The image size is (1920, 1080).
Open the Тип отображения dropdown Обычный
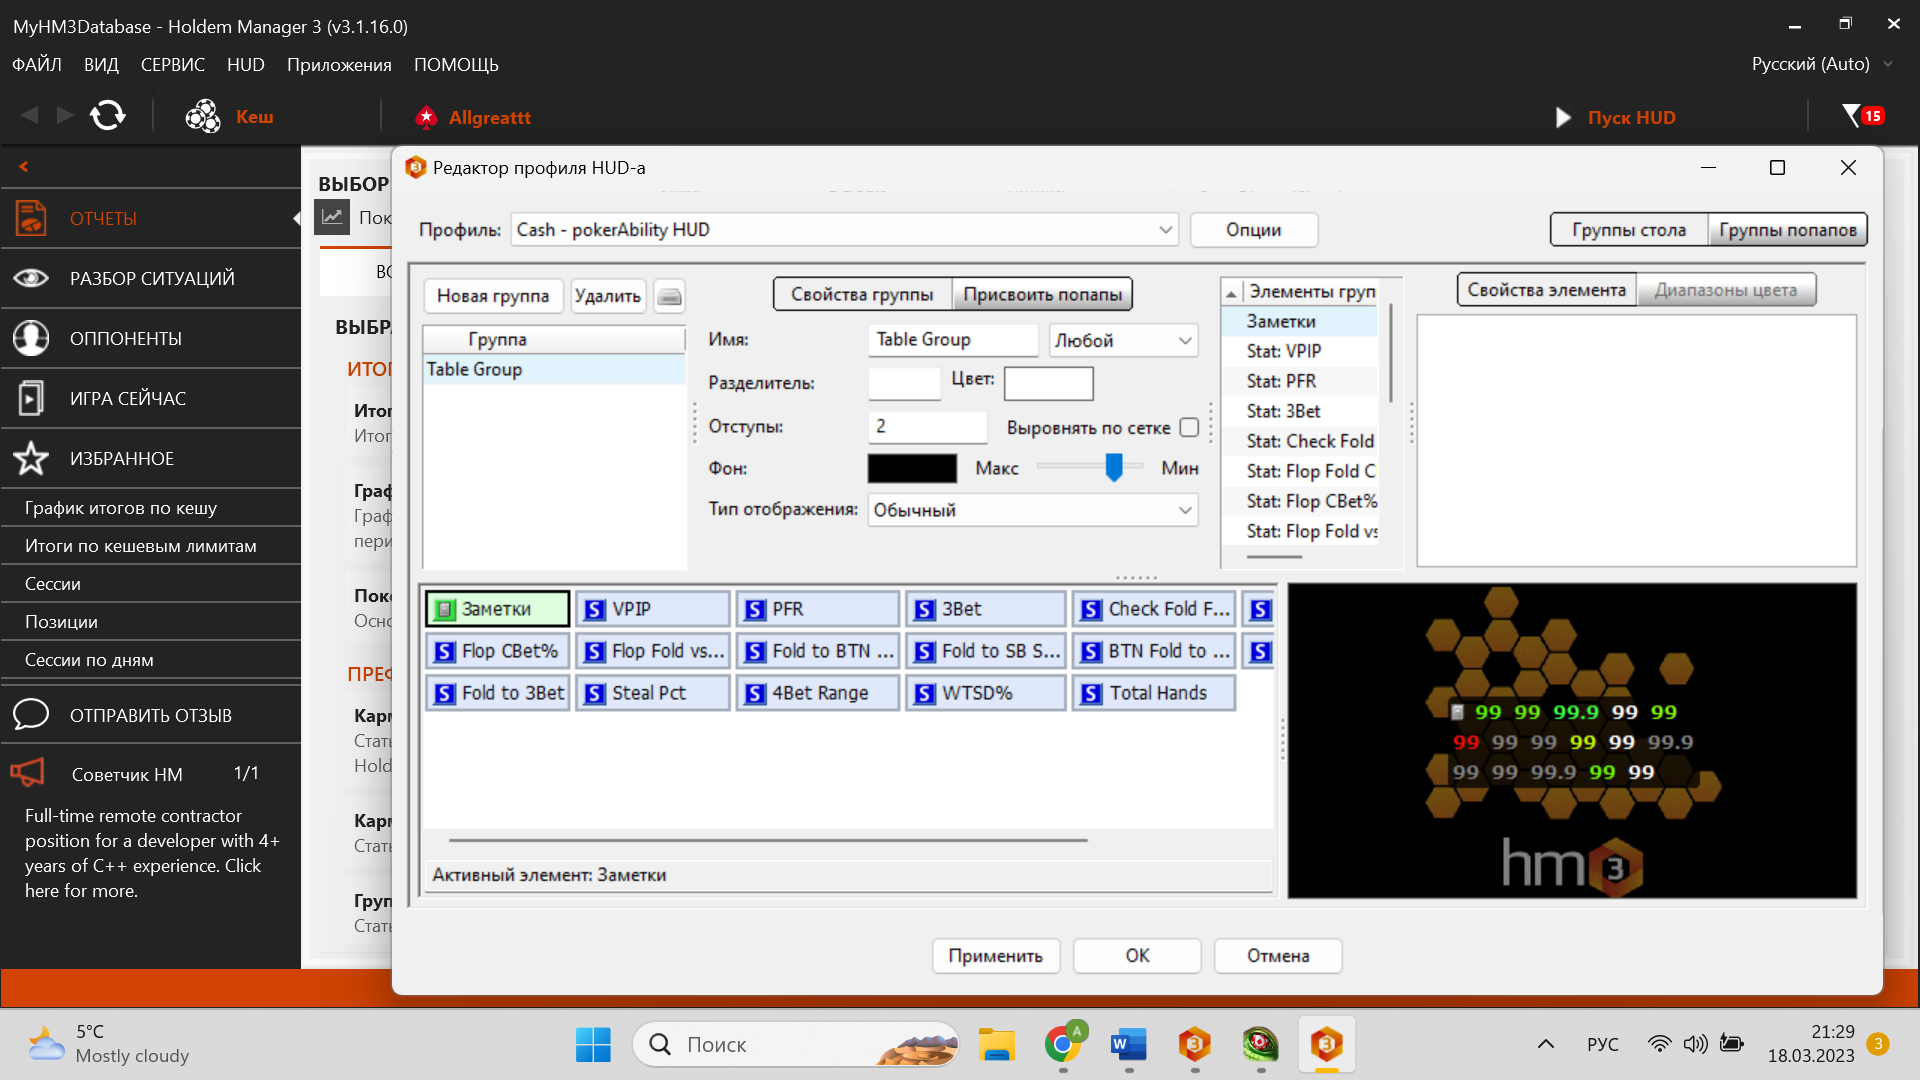click(x=1032, y=510)
